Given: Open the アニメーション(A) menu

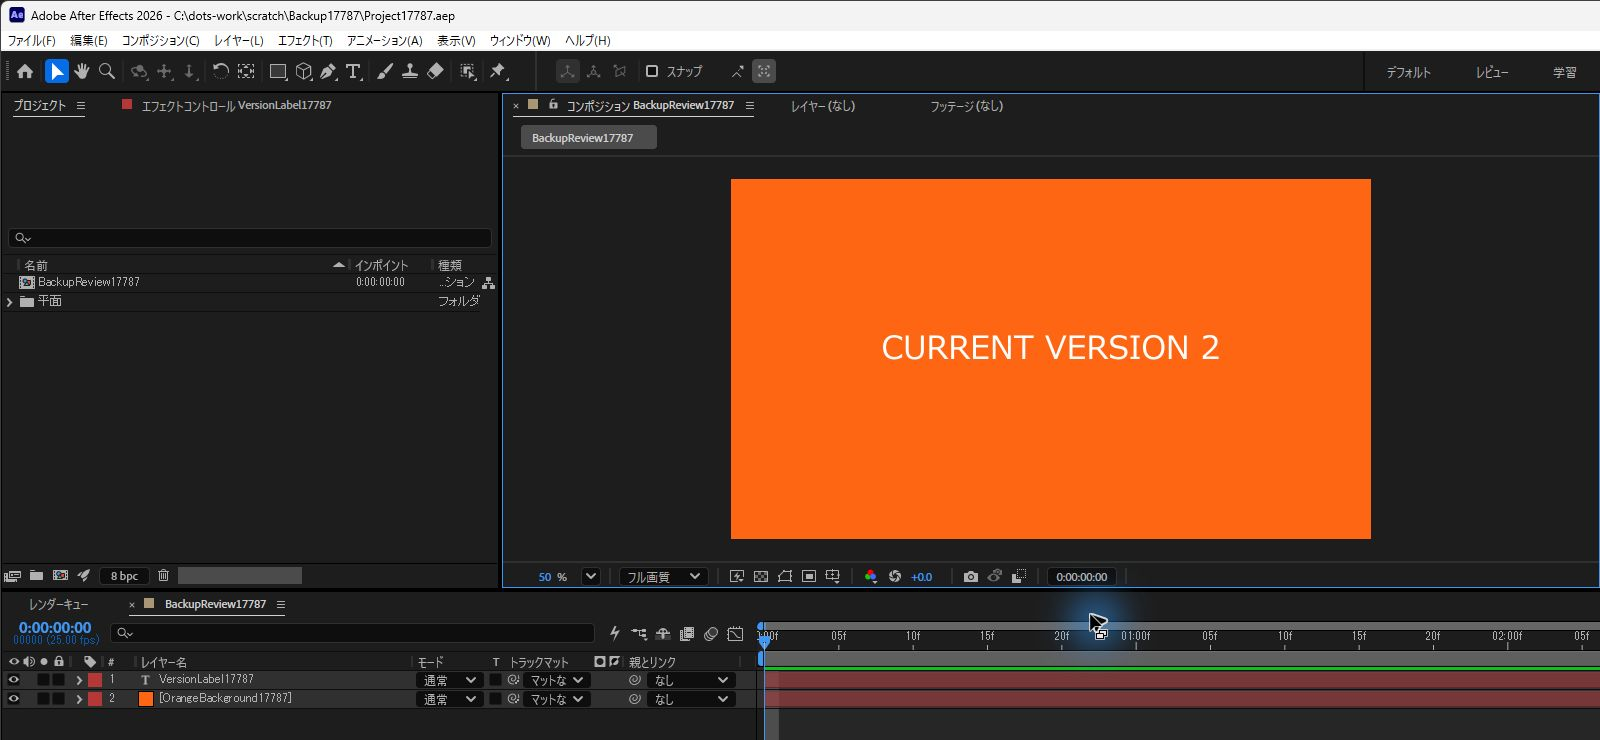Looking at the screenshot, I should pos(384,40).
